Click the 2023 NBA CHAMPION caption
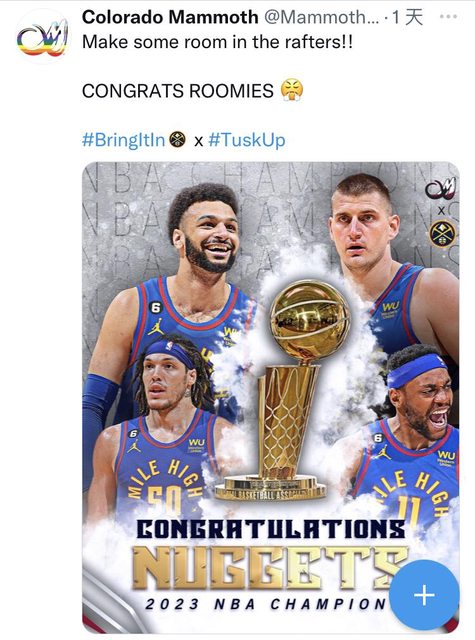Viewport: 475px width, 640px height. point(267,604)
